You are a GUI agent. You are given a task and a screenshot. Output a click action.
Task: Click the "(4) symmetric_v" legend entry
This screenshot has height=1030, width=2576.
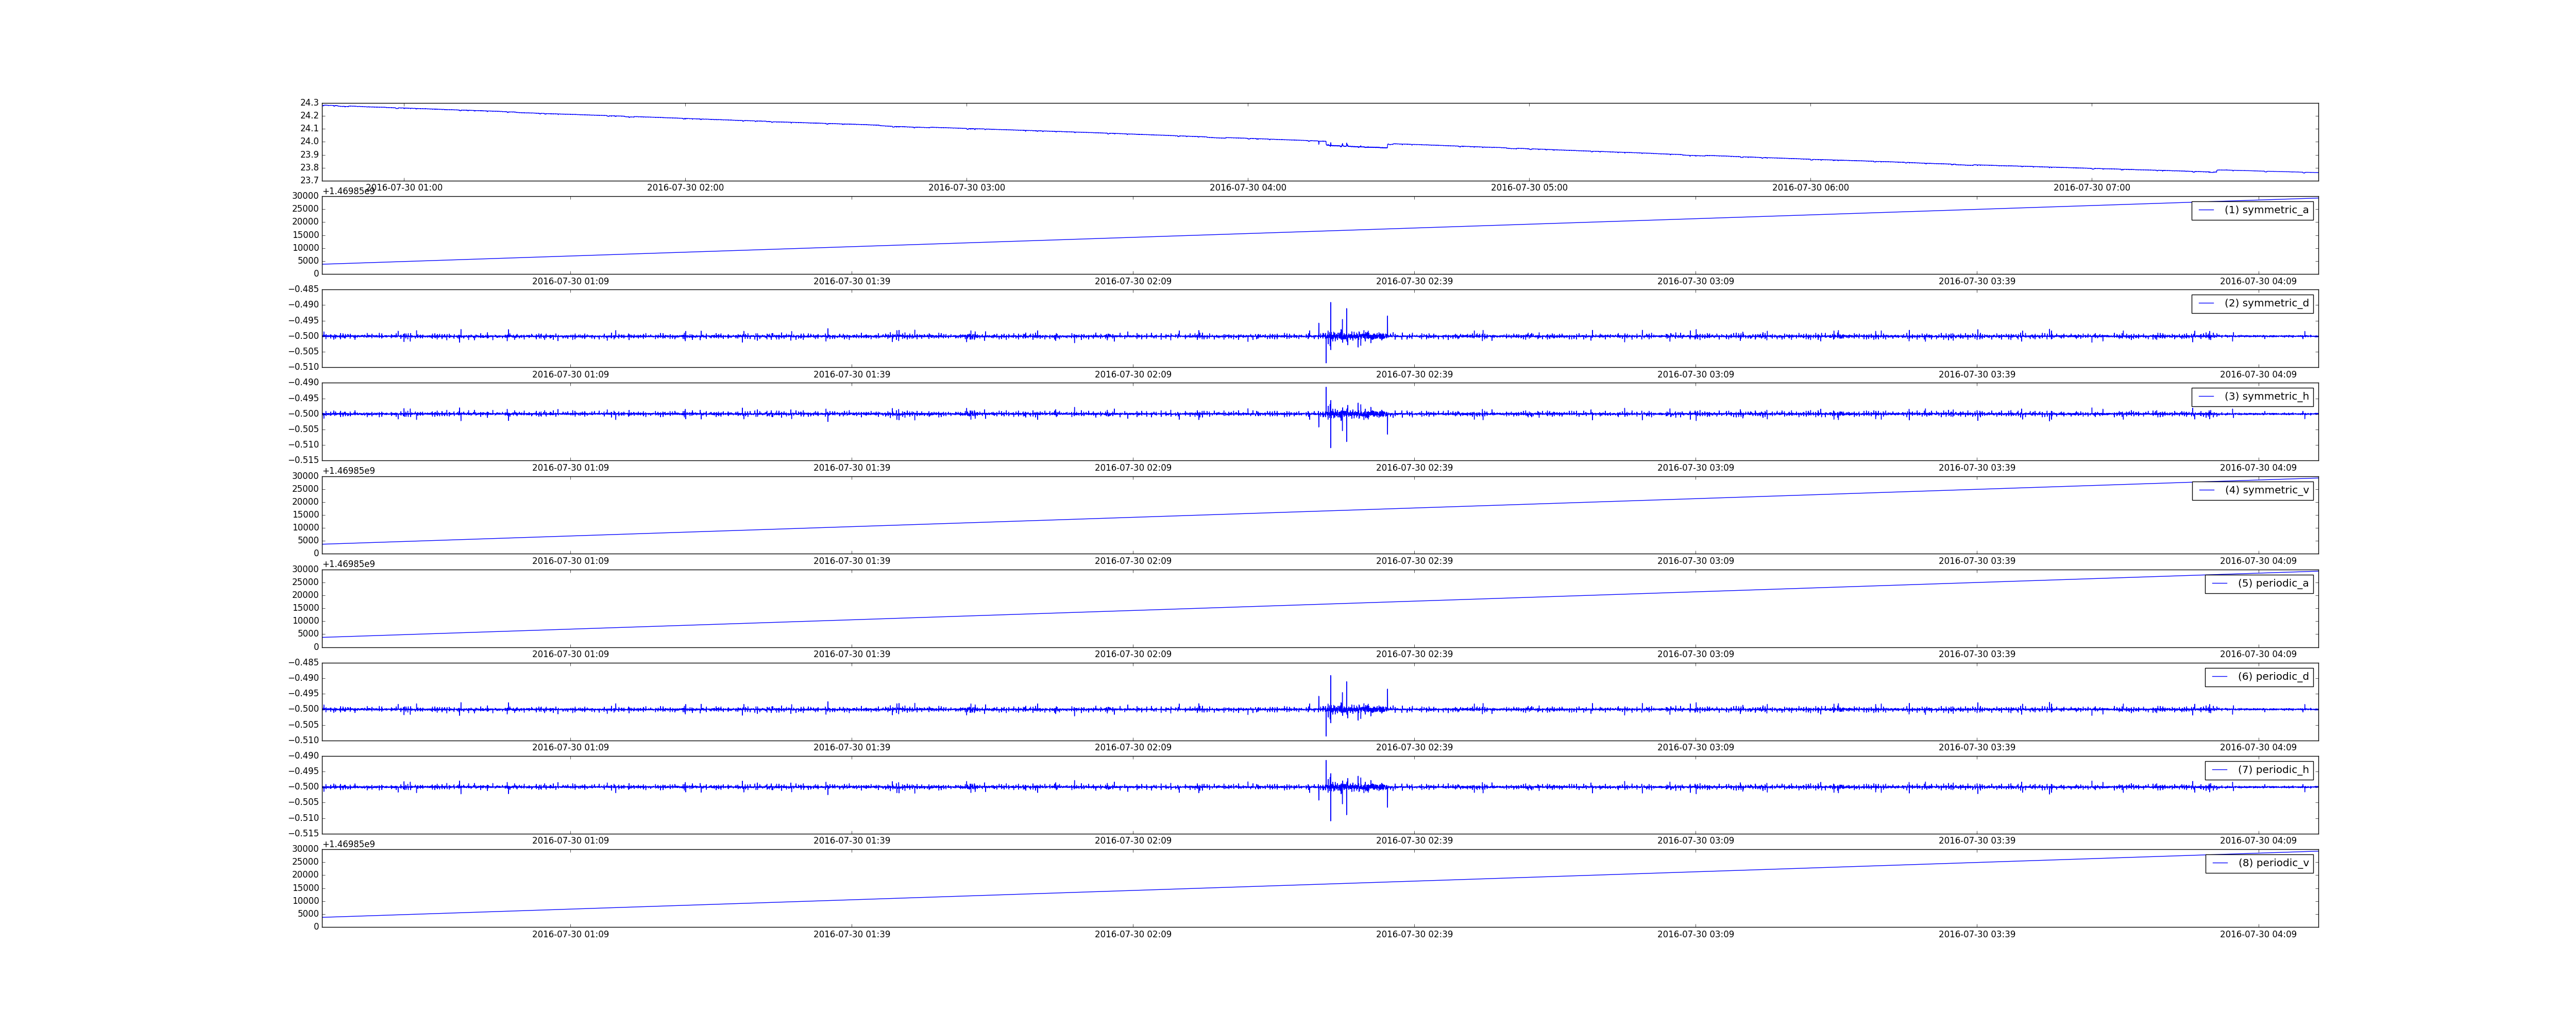(x=2253, y=490)
